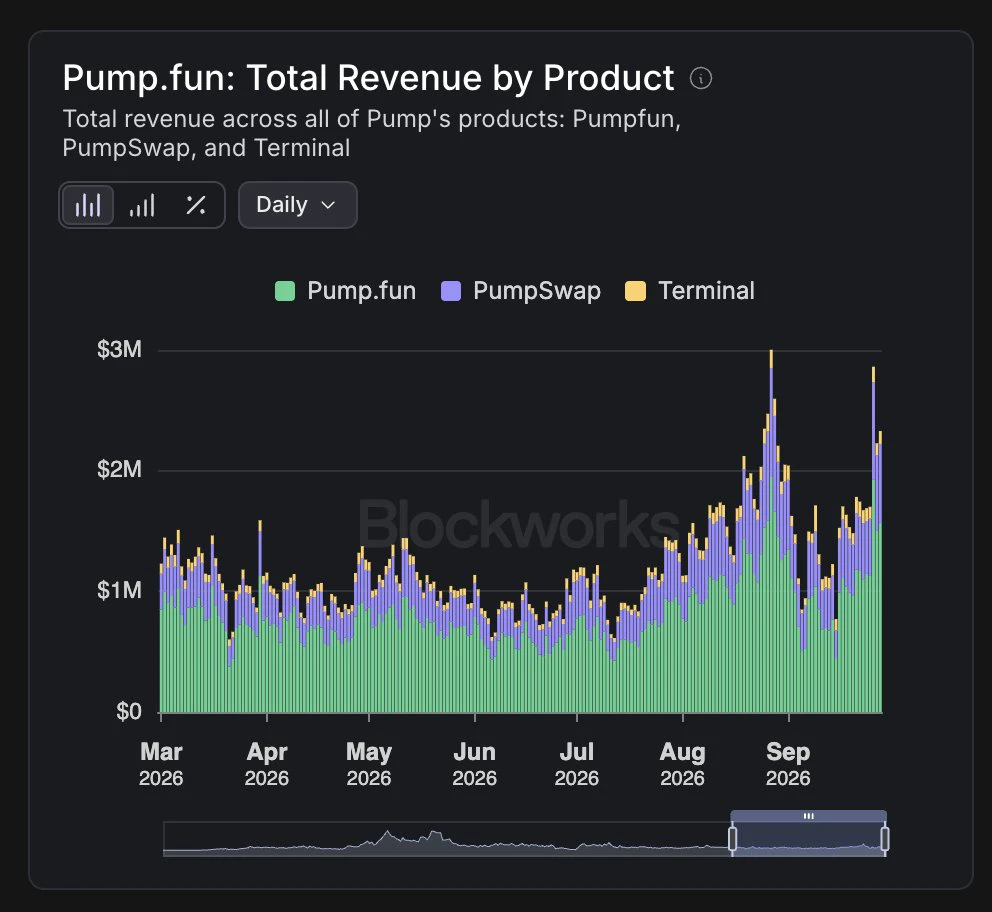Click the info icon beside chart title
The image size is (992, 912).
[x=700, y=78]
